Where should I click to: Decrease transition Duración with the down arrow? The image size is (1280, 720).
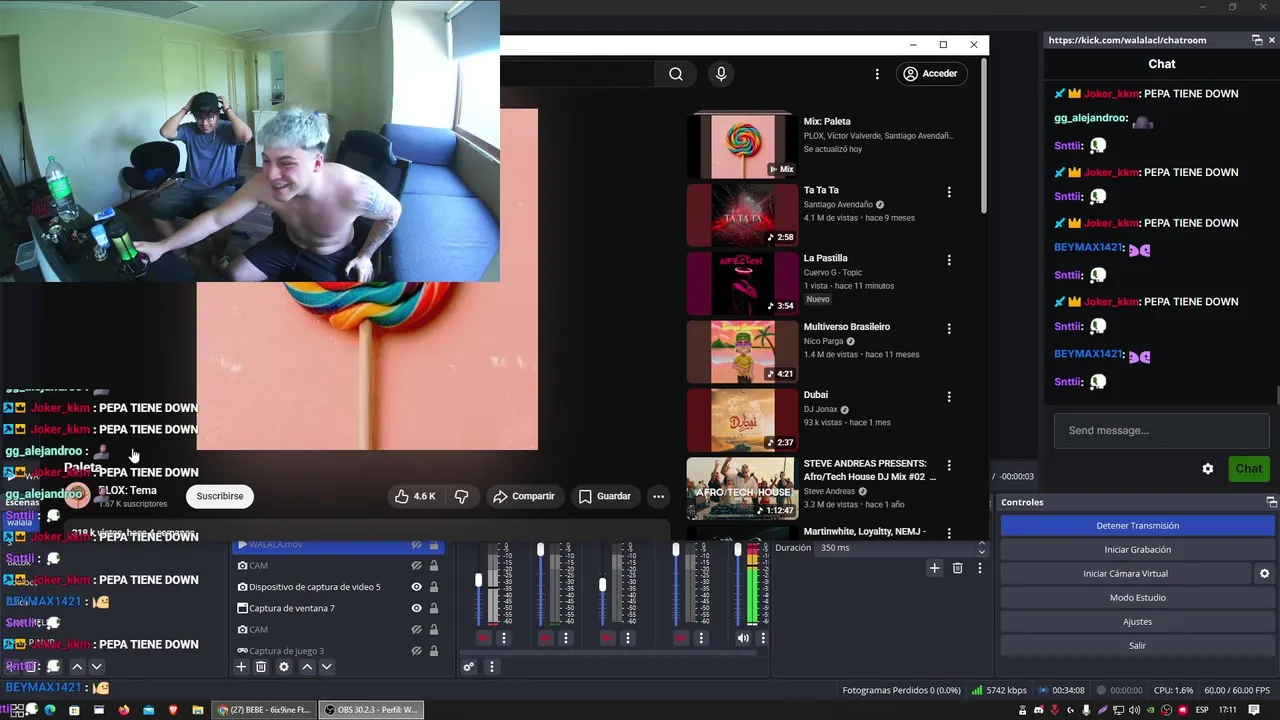point(981,552)
